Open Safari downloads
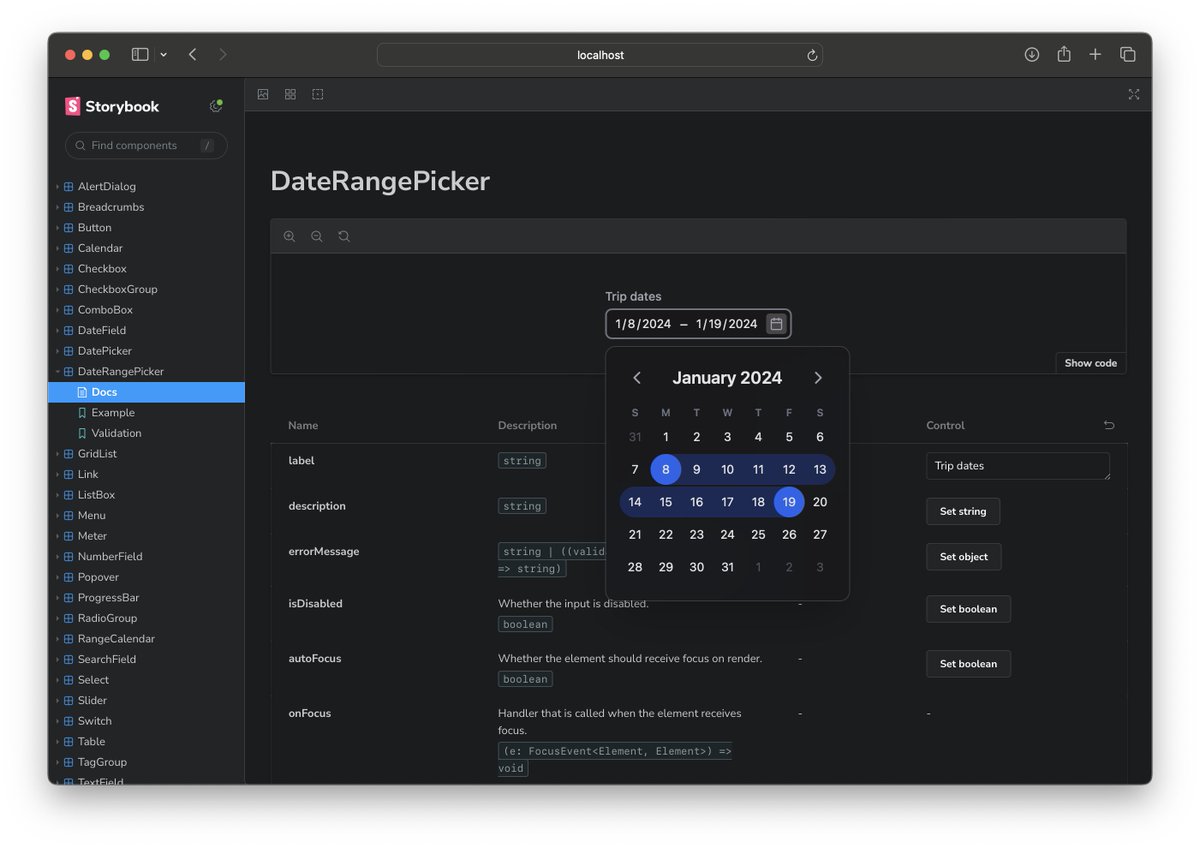Viewport: 1200px width, 848px height. [x=1032, y=55]
